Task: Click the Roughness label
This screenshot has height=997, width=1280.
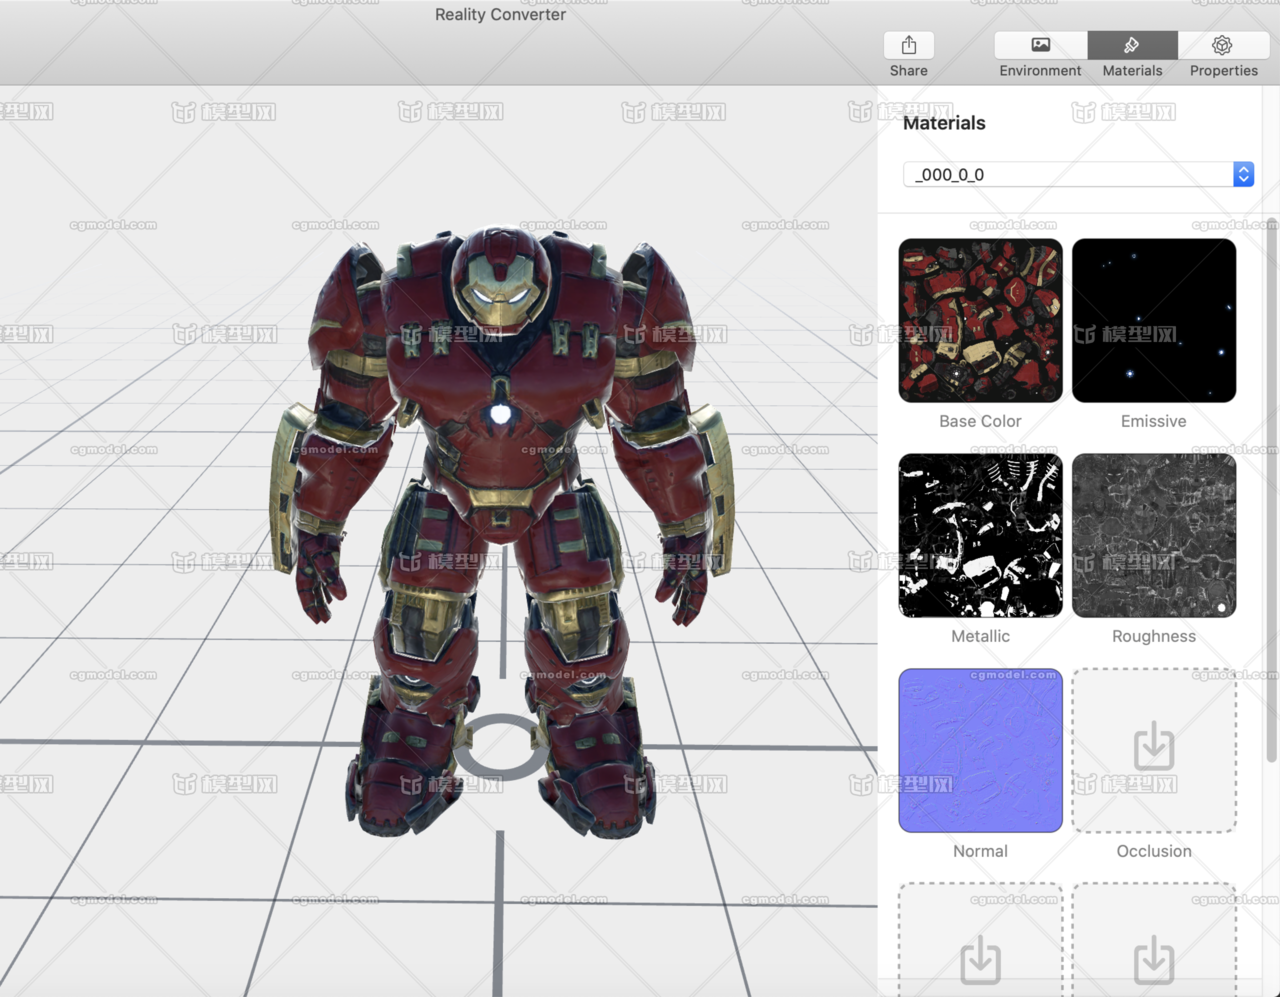Action: 1153,636
